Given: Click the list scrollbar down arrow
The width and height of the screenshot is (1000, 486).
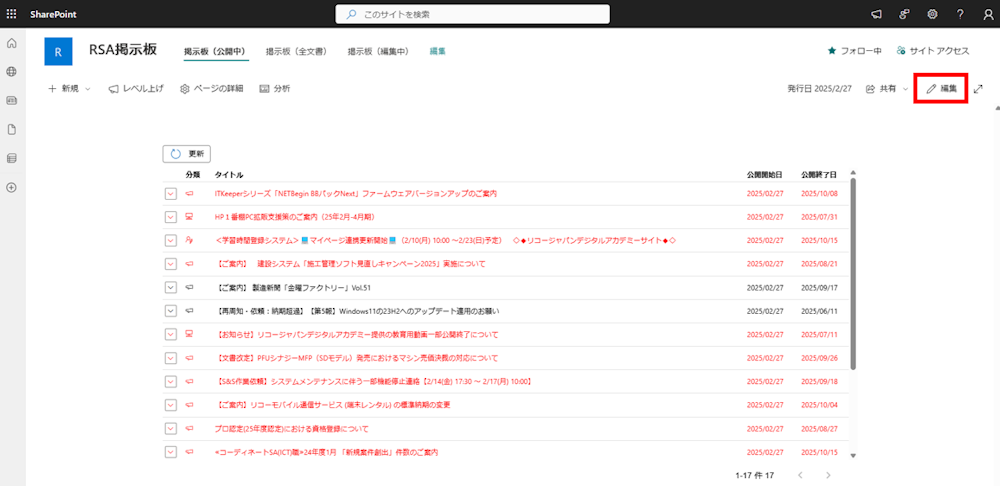Looking at the screenshot, I should pyautogui.click(x=853, y=455).
